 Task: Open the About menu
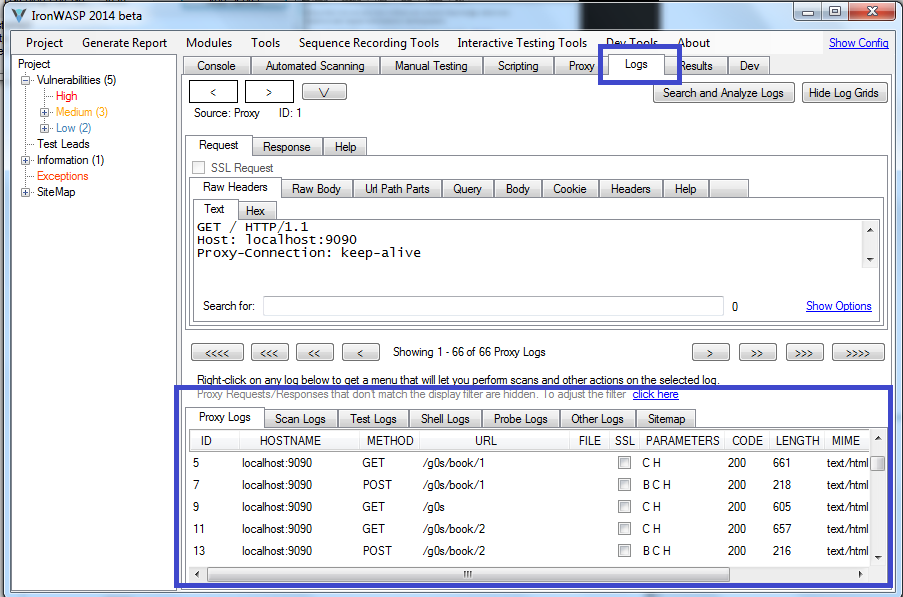click(694, 43)
